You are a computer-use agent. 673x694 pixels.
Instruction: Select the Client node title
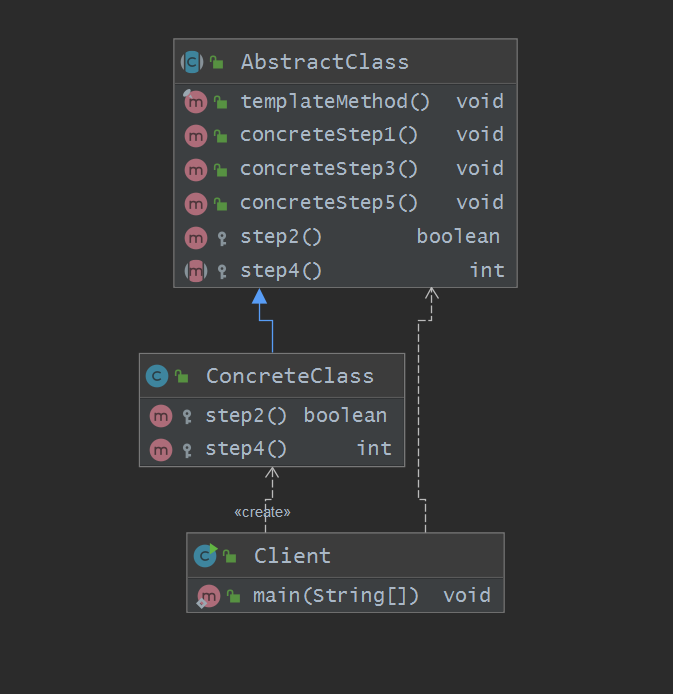point(292,556)
